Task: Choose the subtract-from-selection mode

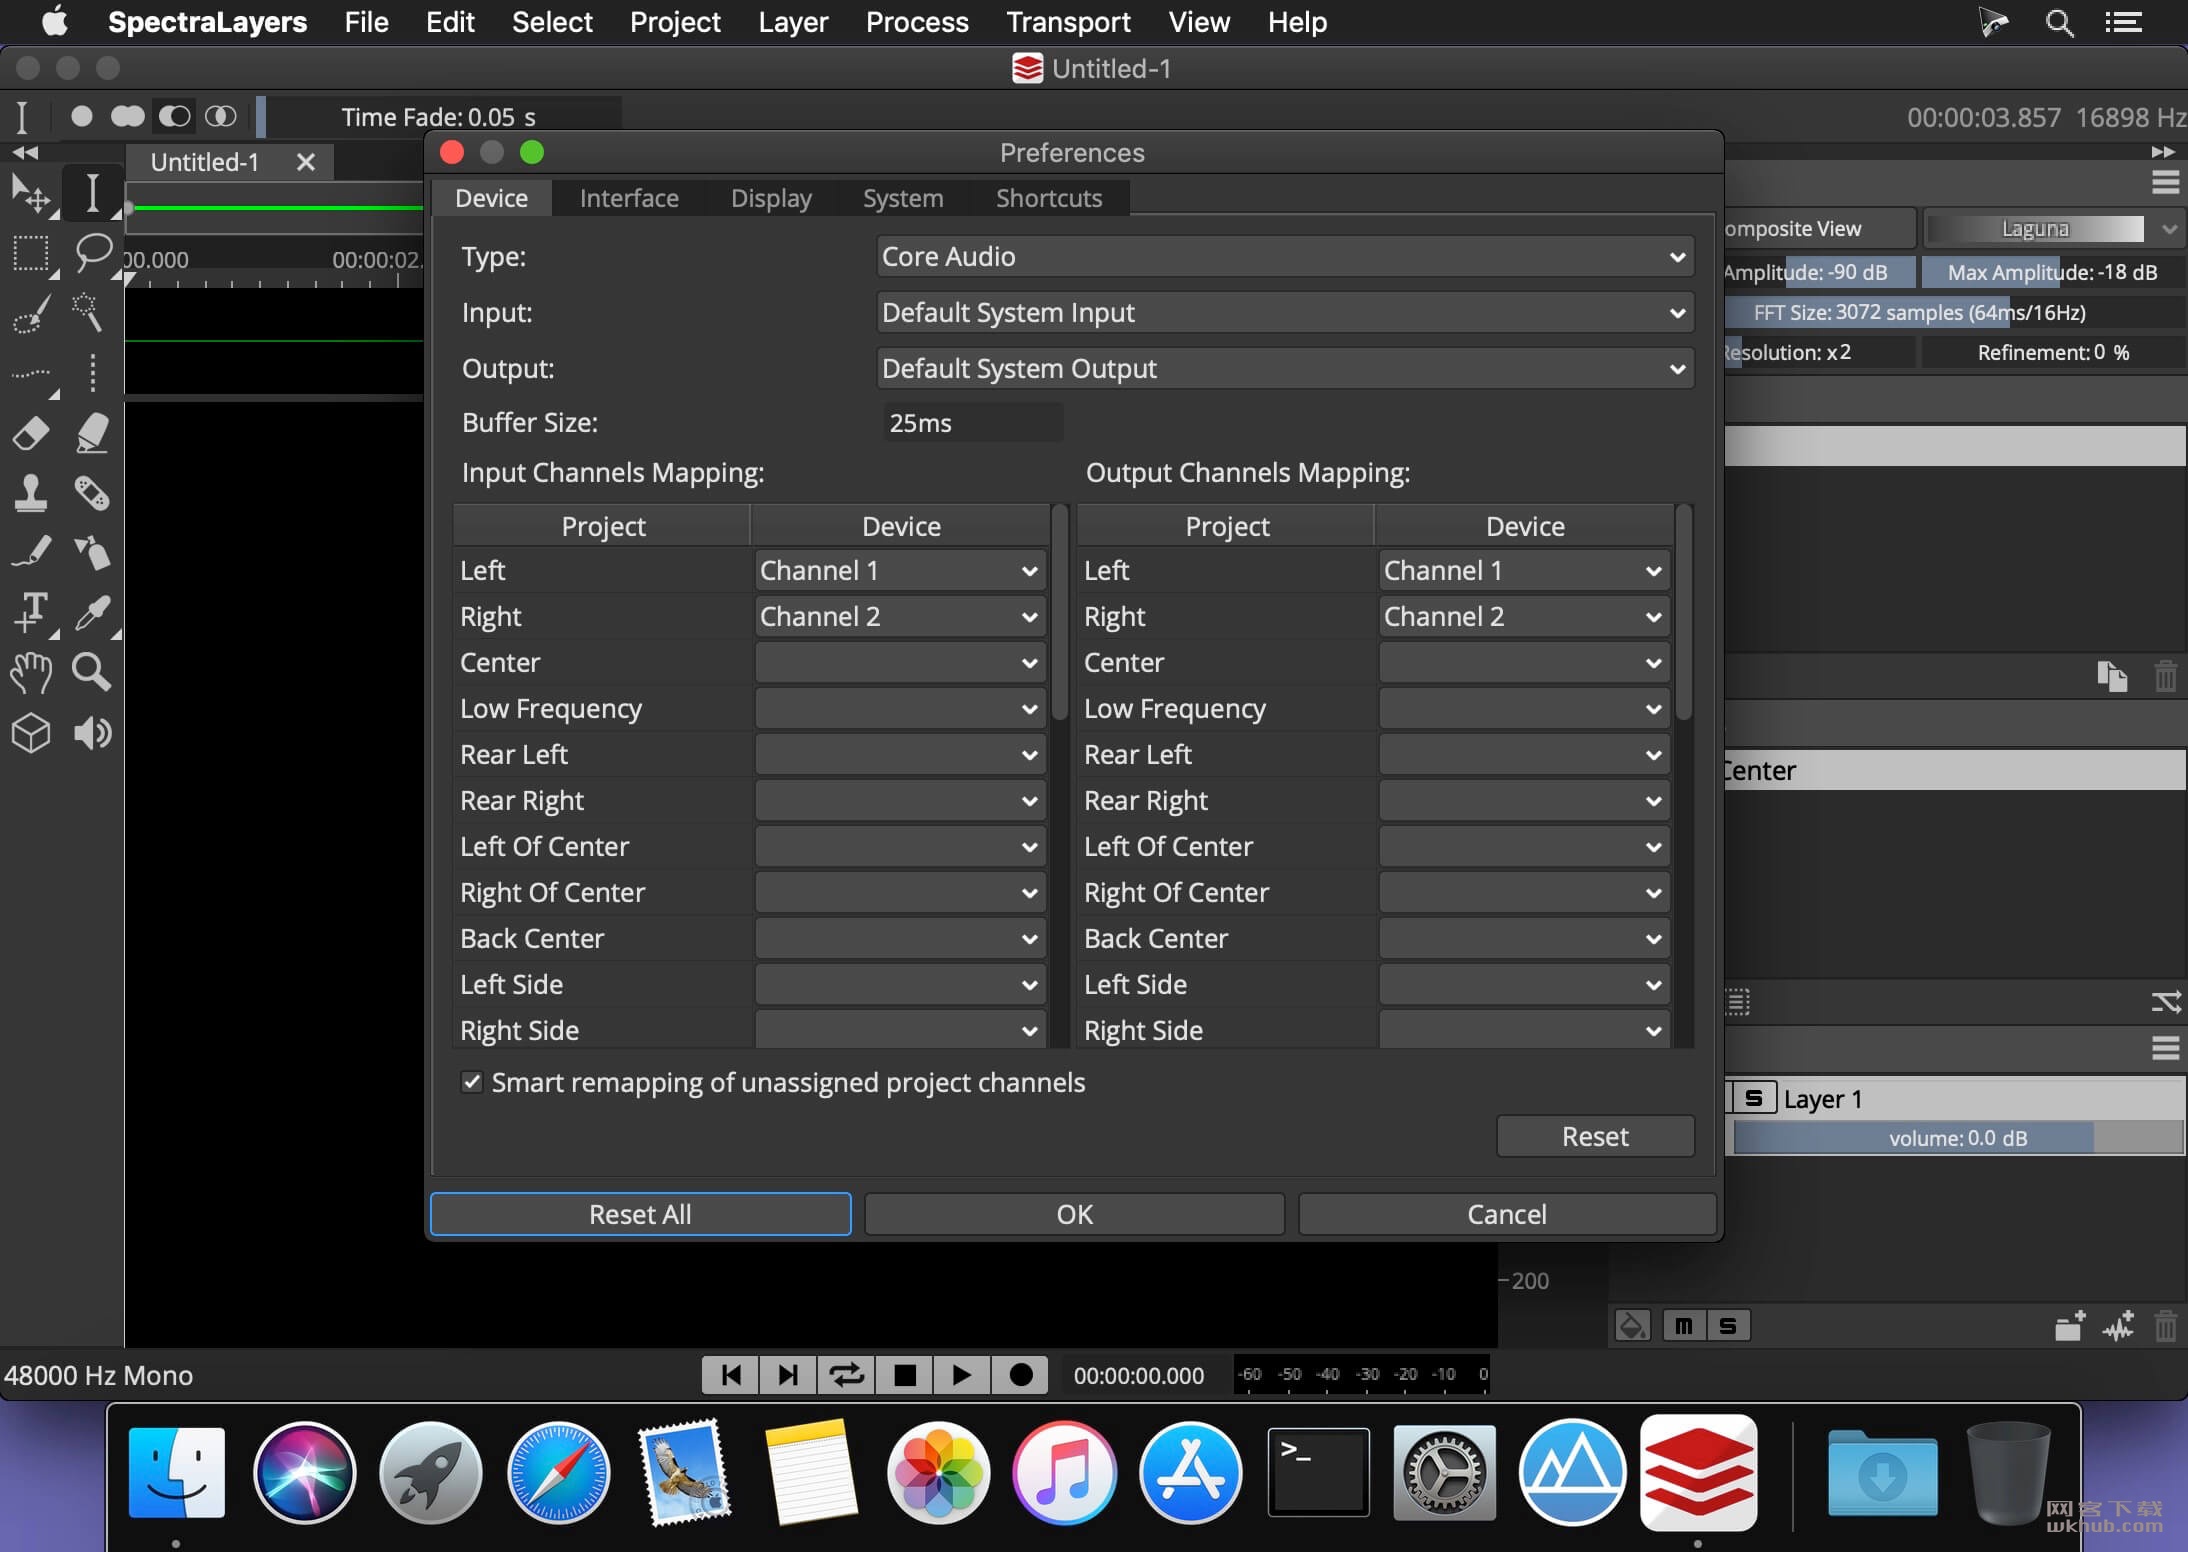Action: [x=174, y=116]
